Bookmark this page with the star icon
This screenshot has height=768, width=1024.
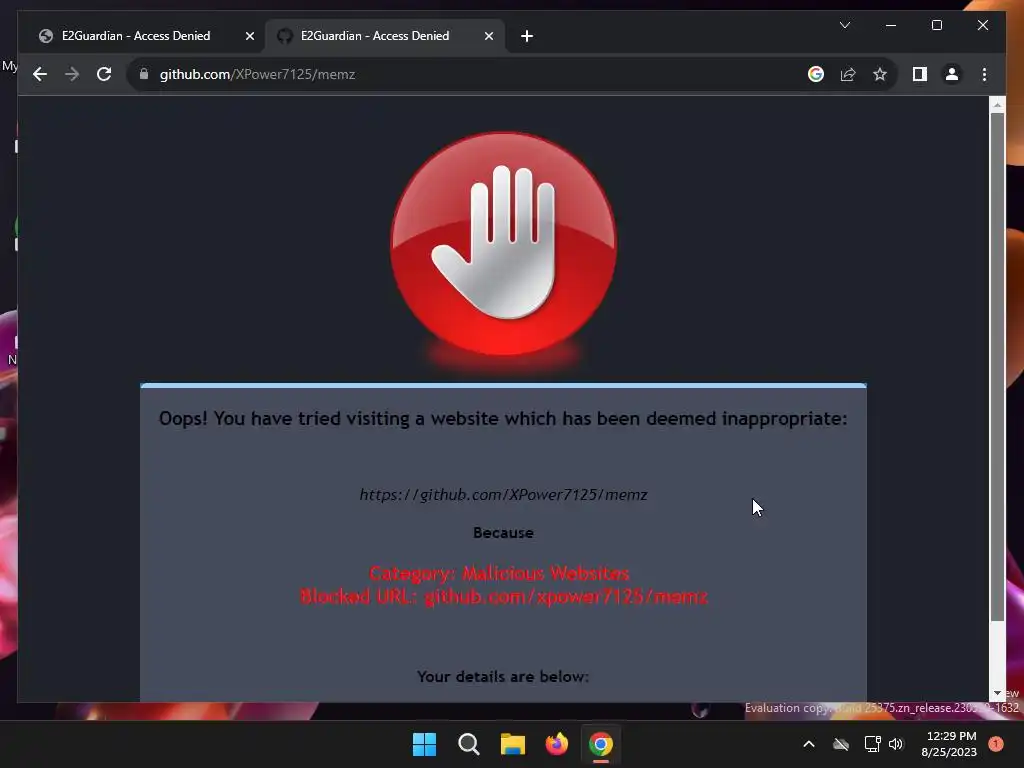click(880, 74)
